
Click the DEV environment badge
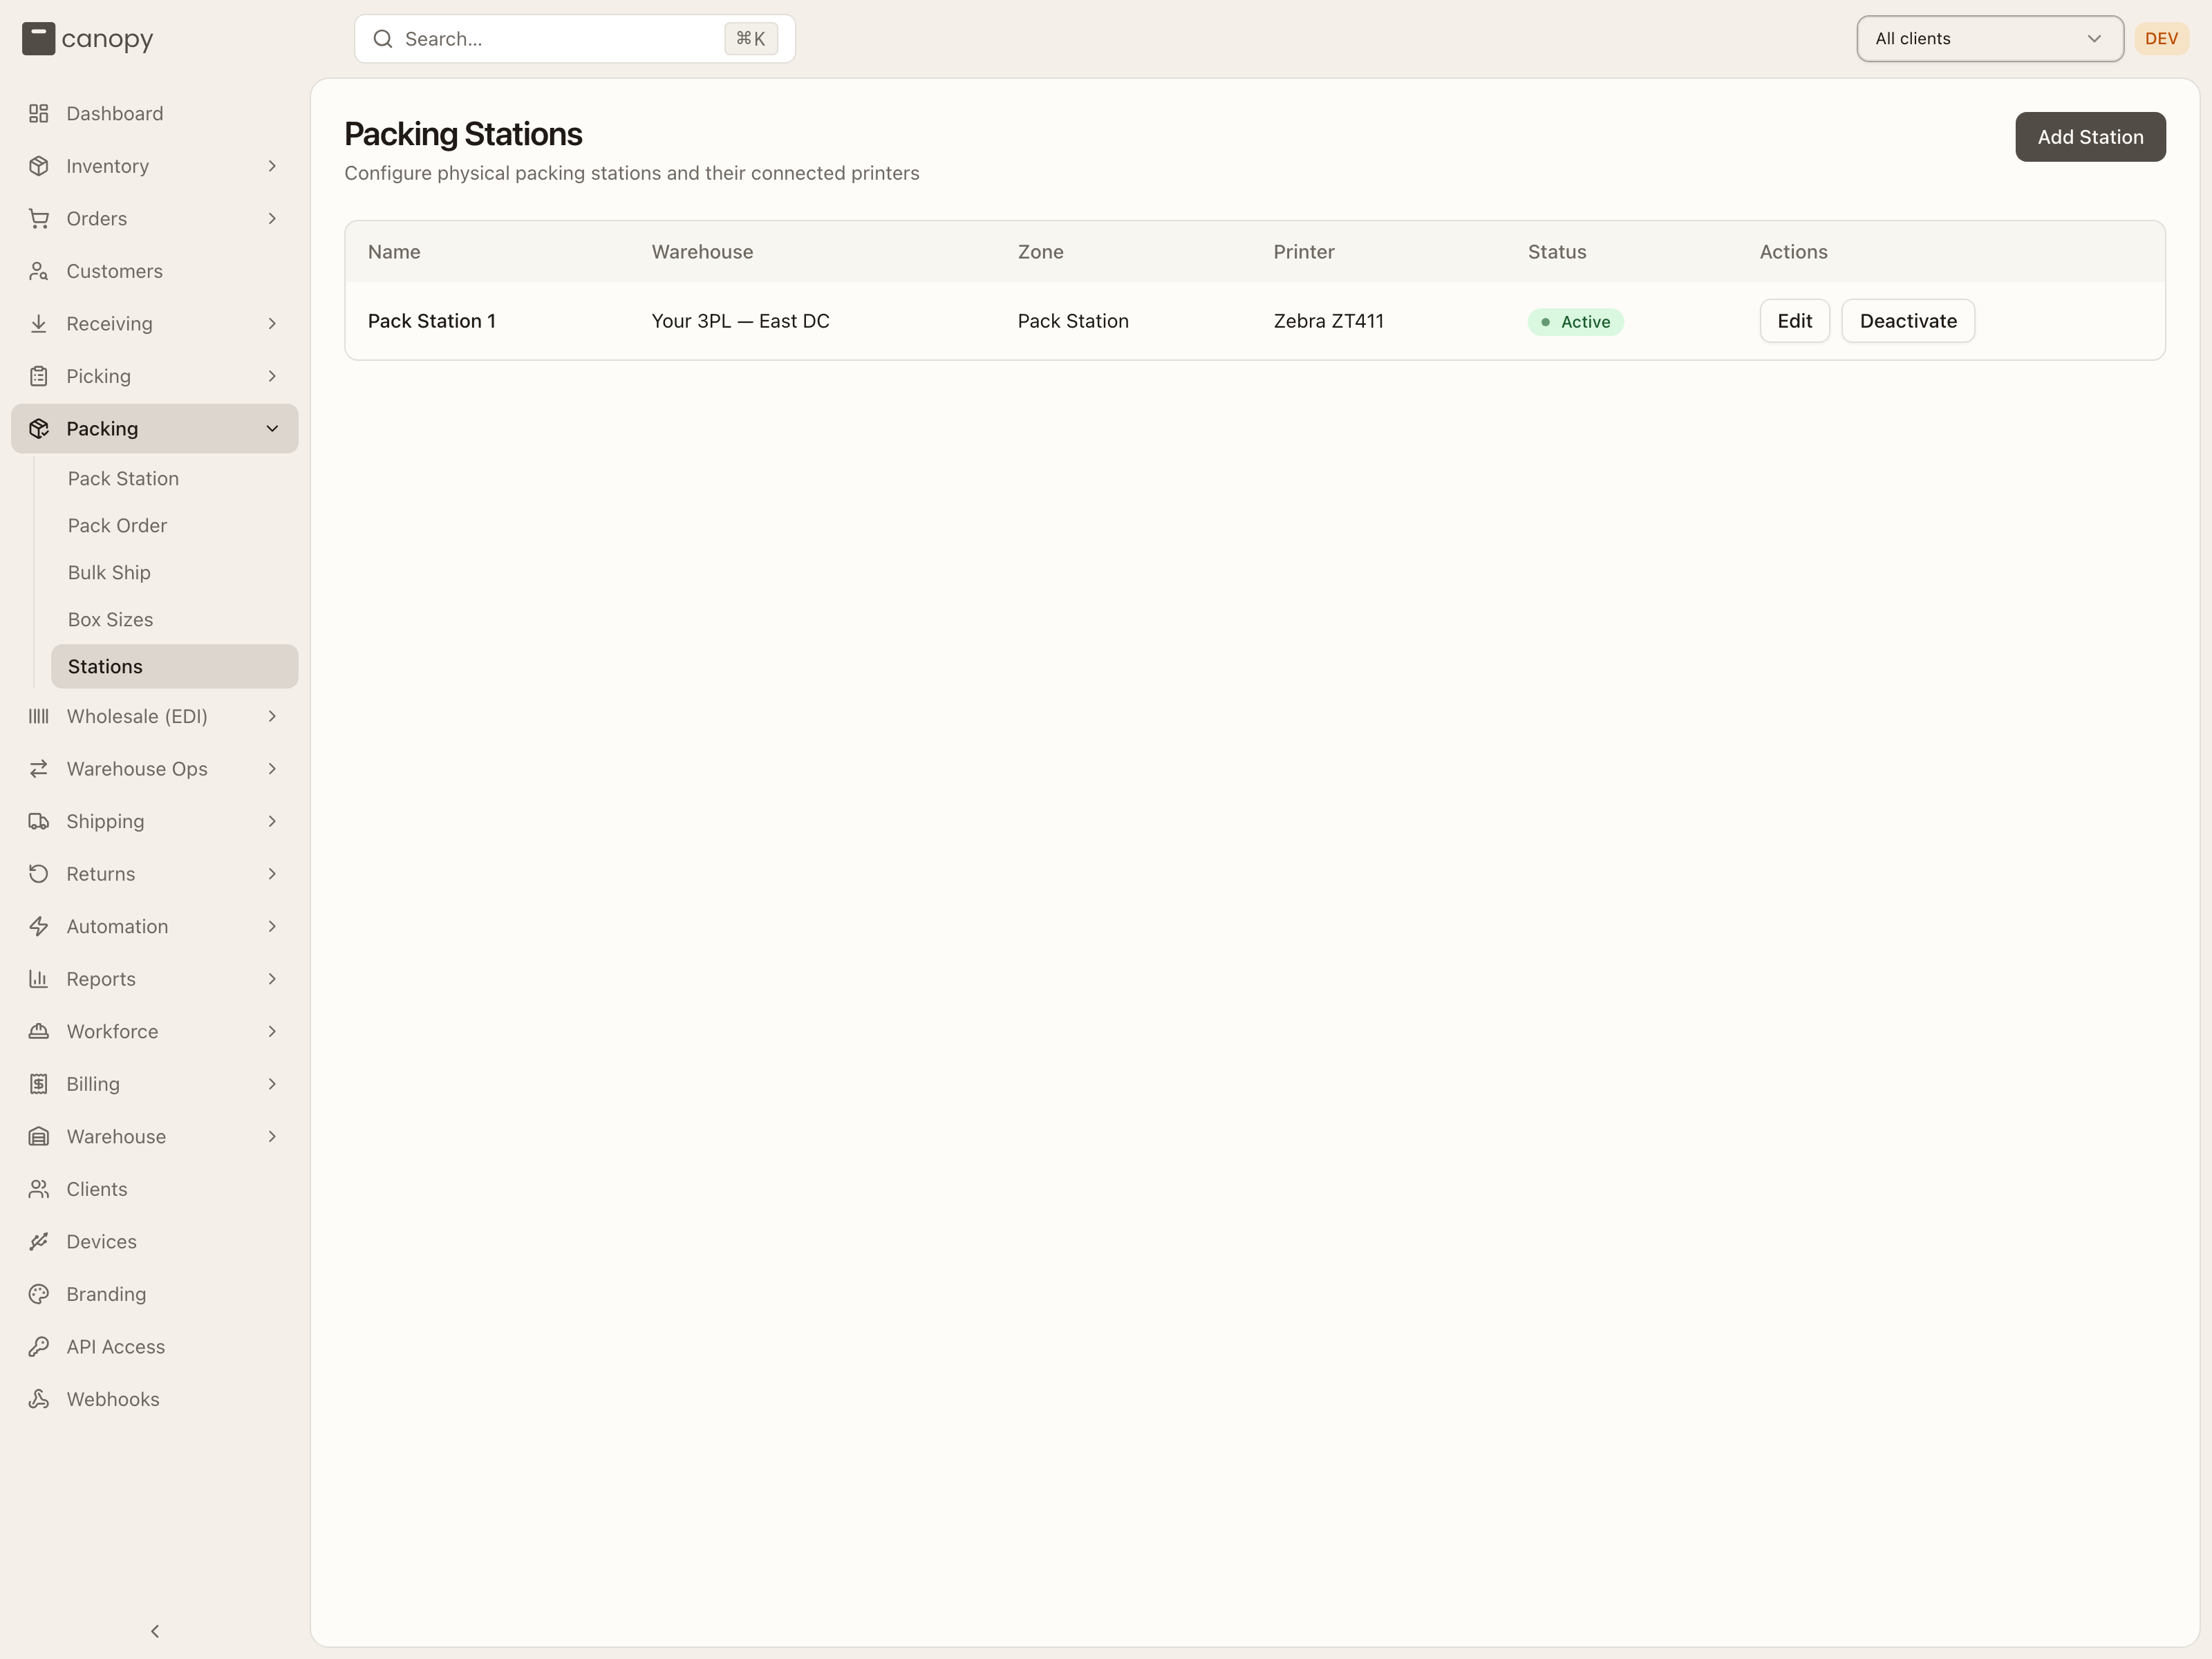pos(2161,39)
